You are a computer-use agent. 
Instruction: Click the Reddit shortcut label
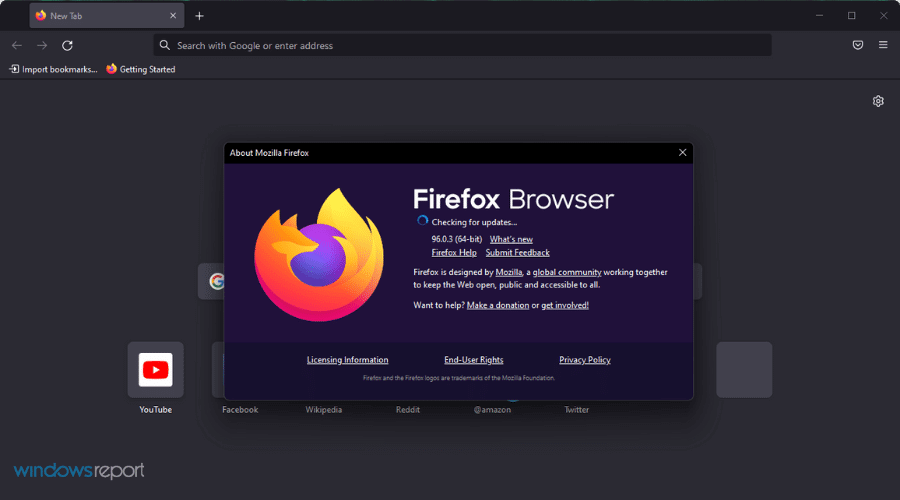[x=408, y=410]
